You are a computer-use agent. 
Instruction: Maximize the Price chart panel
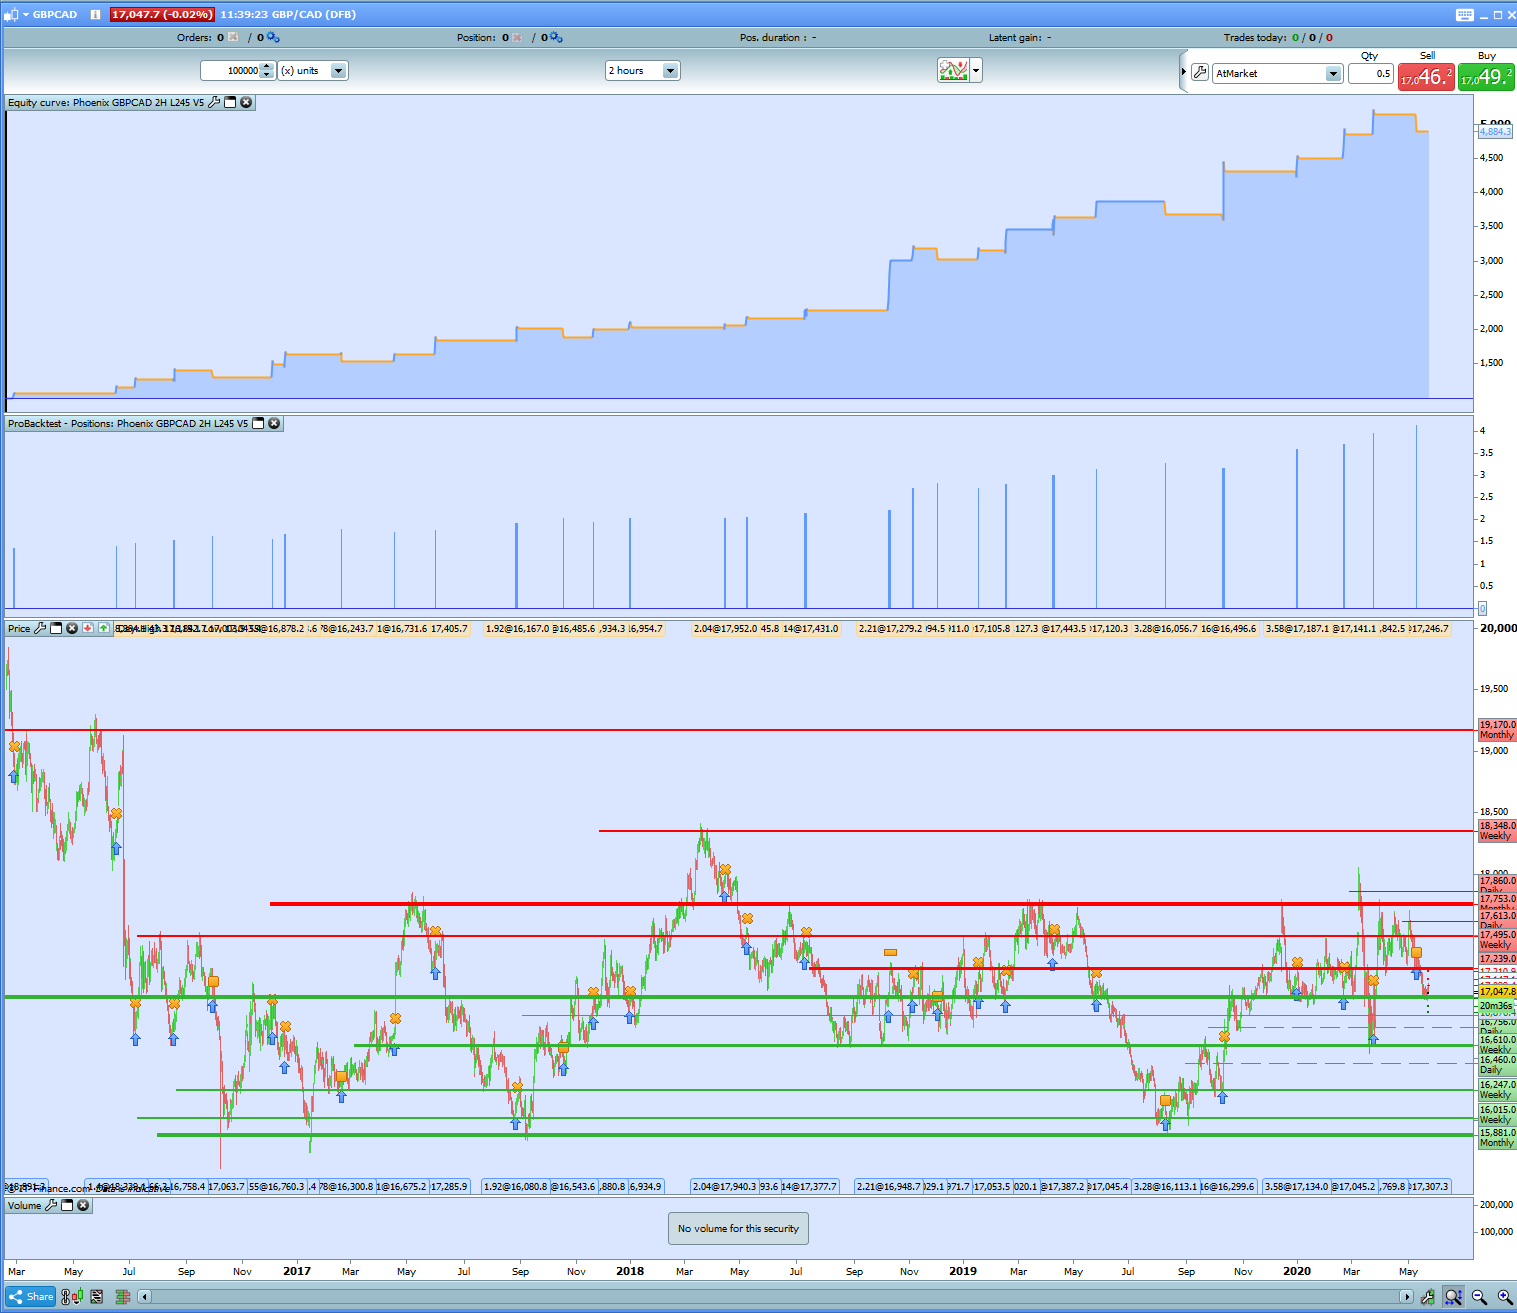(56, 628)
